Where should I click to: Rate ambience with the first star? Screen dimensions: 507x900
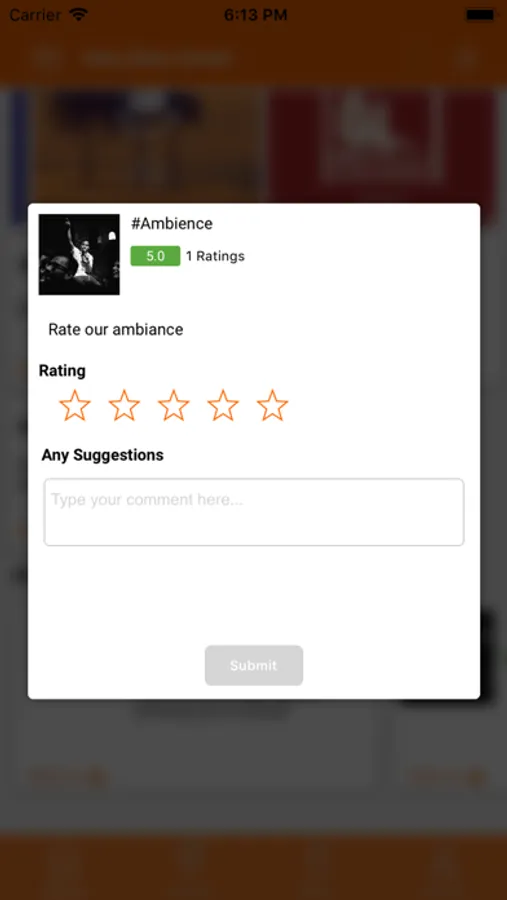coord(75,405)
